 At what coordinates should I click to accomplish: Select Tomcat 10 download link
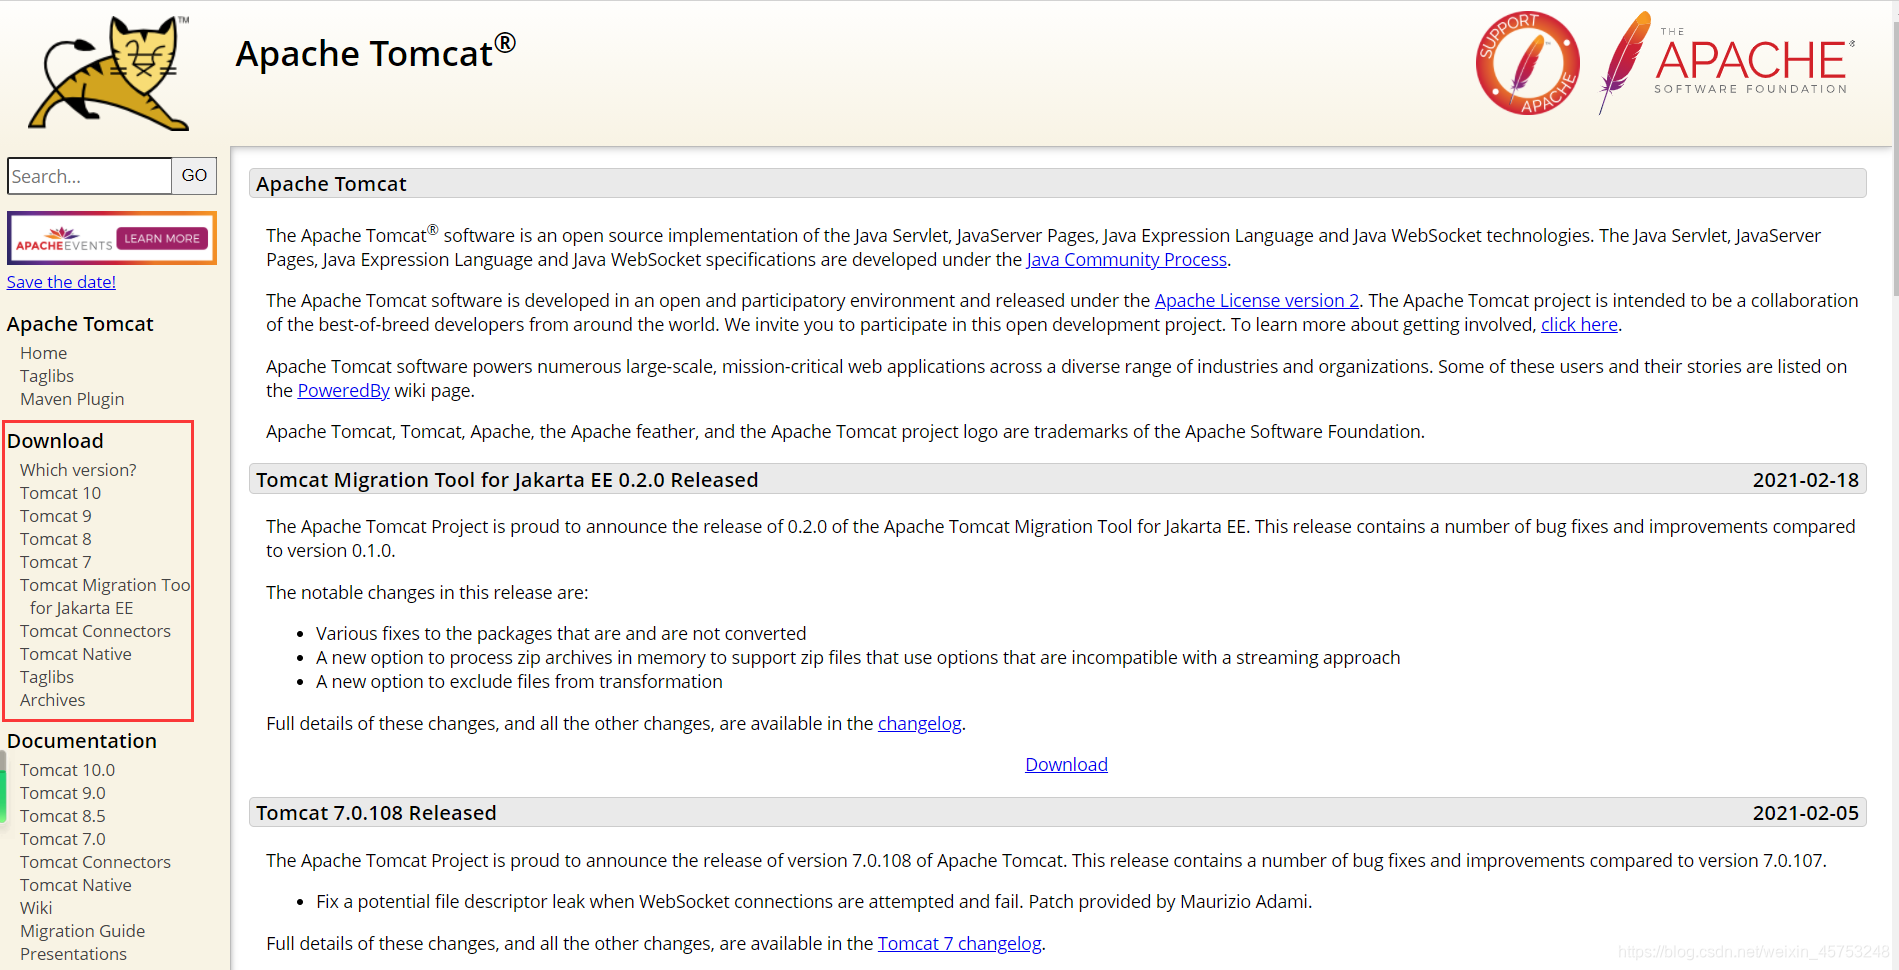pos(60,493)
